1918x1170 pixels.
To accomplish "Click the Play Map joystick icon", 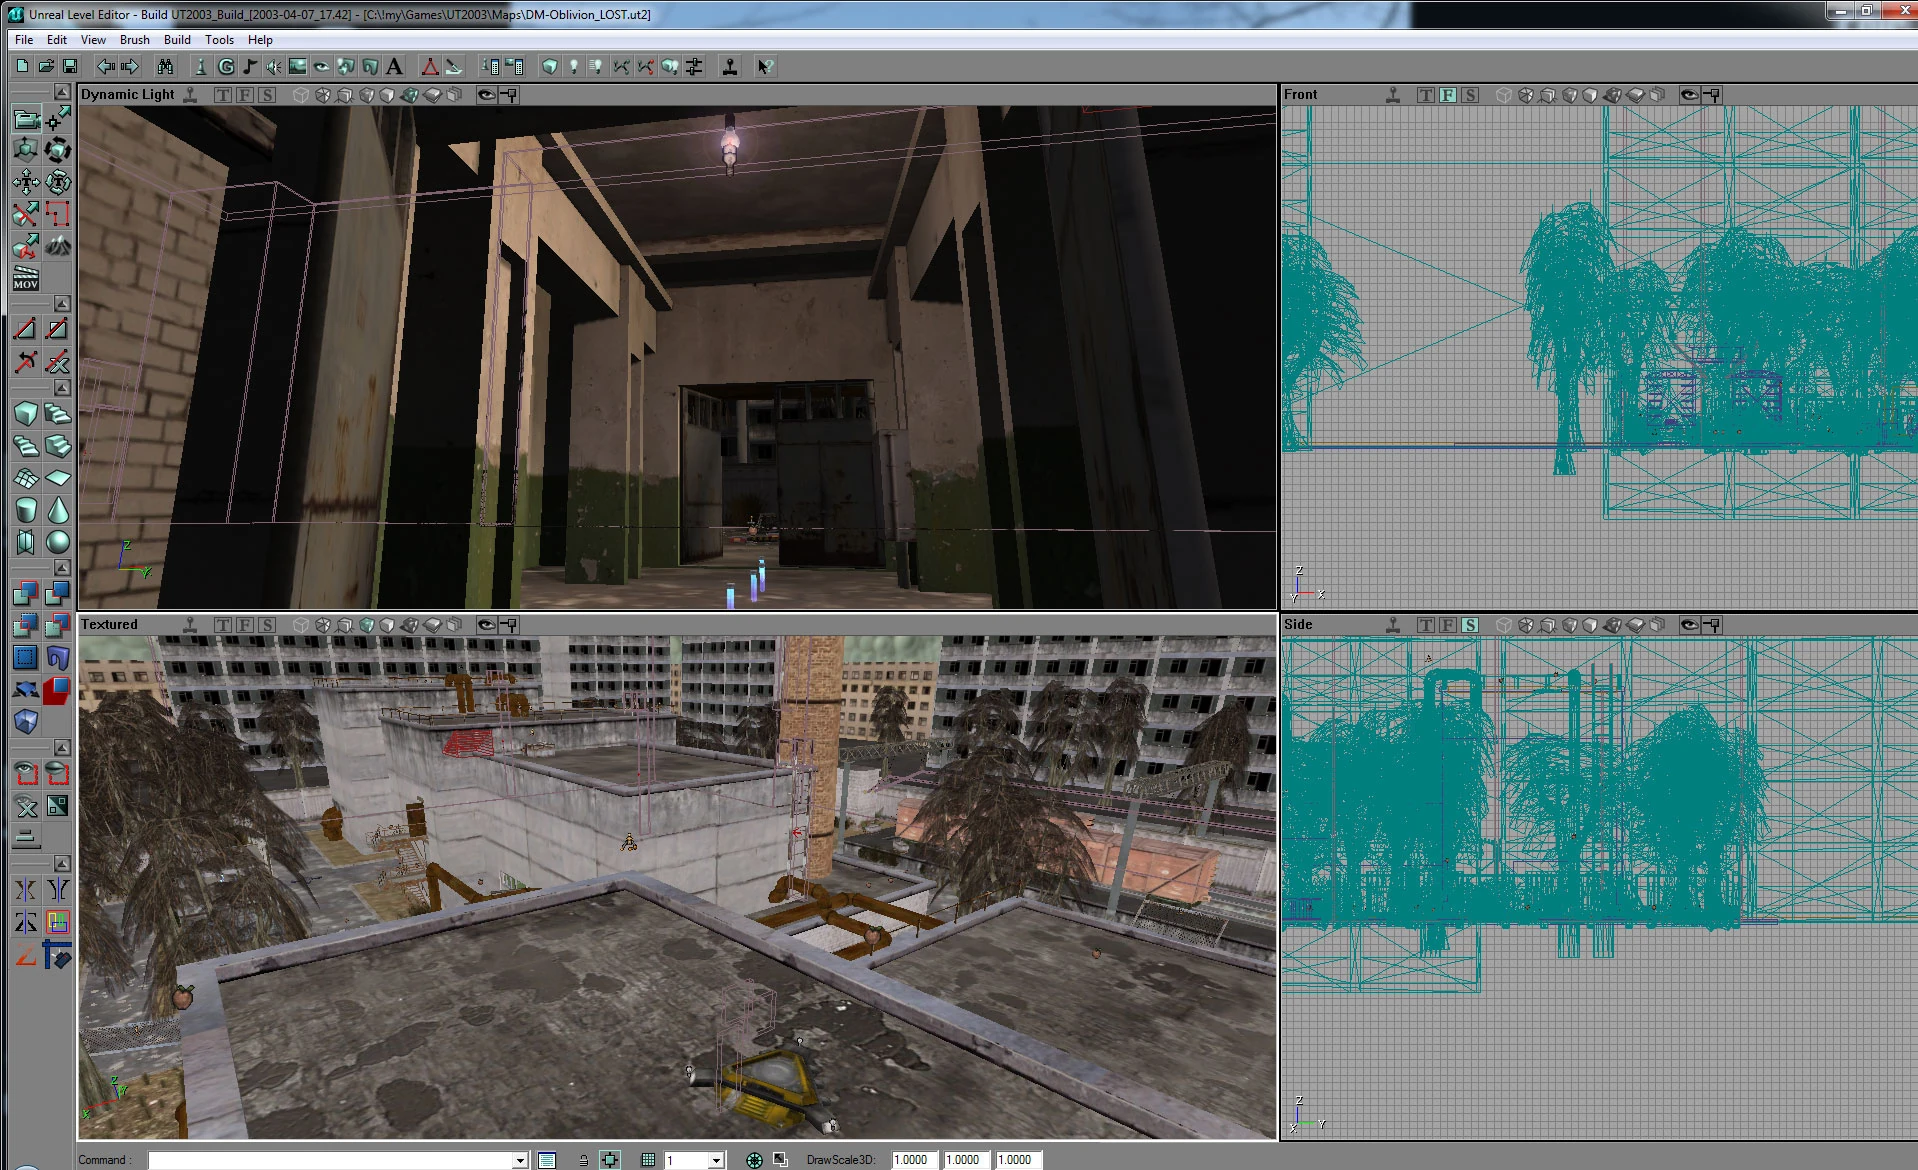I will pyautogui.click(x=730, y=67).
